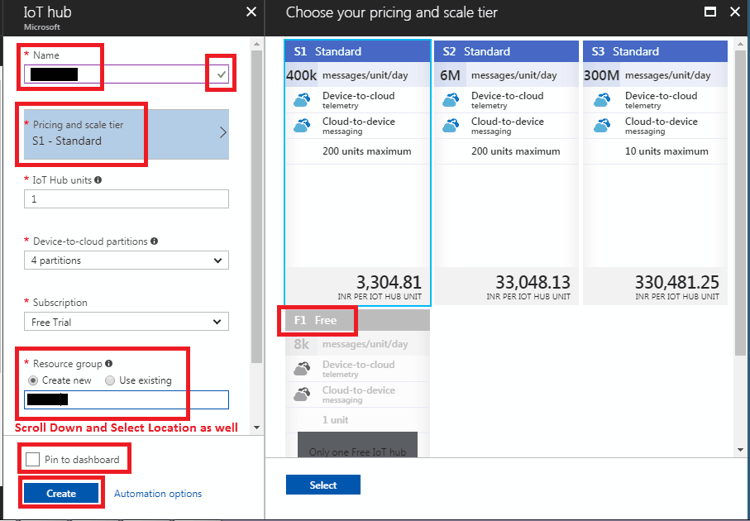Click info icon next to Resource group

click(108, 364)
